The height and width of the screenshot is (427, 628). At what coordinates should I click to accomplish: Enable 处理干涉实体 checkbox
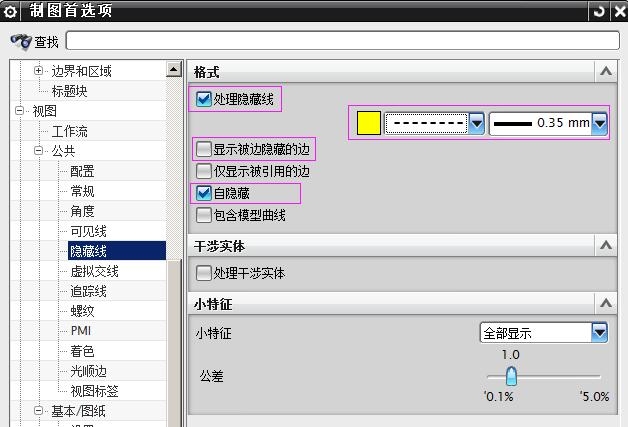pyautogui.click(x=203, y=273)
